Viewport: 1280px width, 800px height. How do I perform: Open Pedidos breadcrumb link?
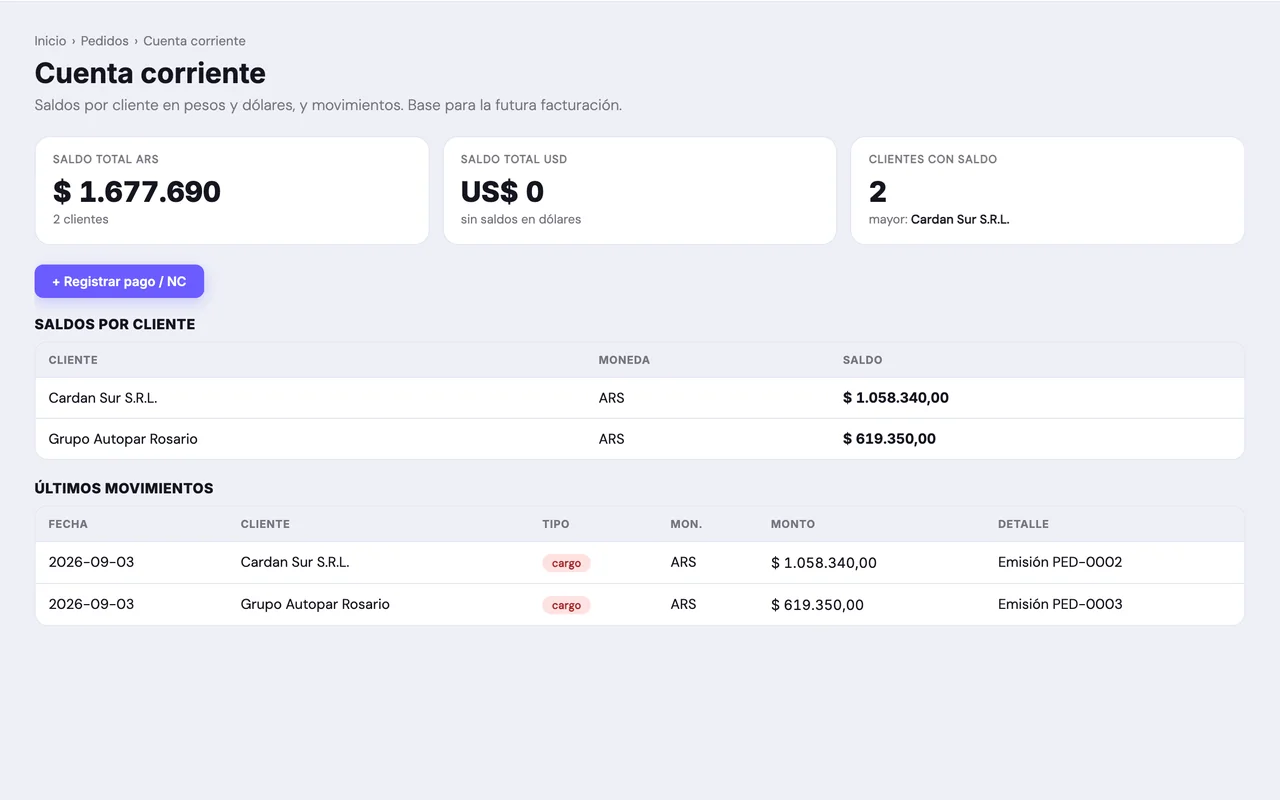pos(105,41)
